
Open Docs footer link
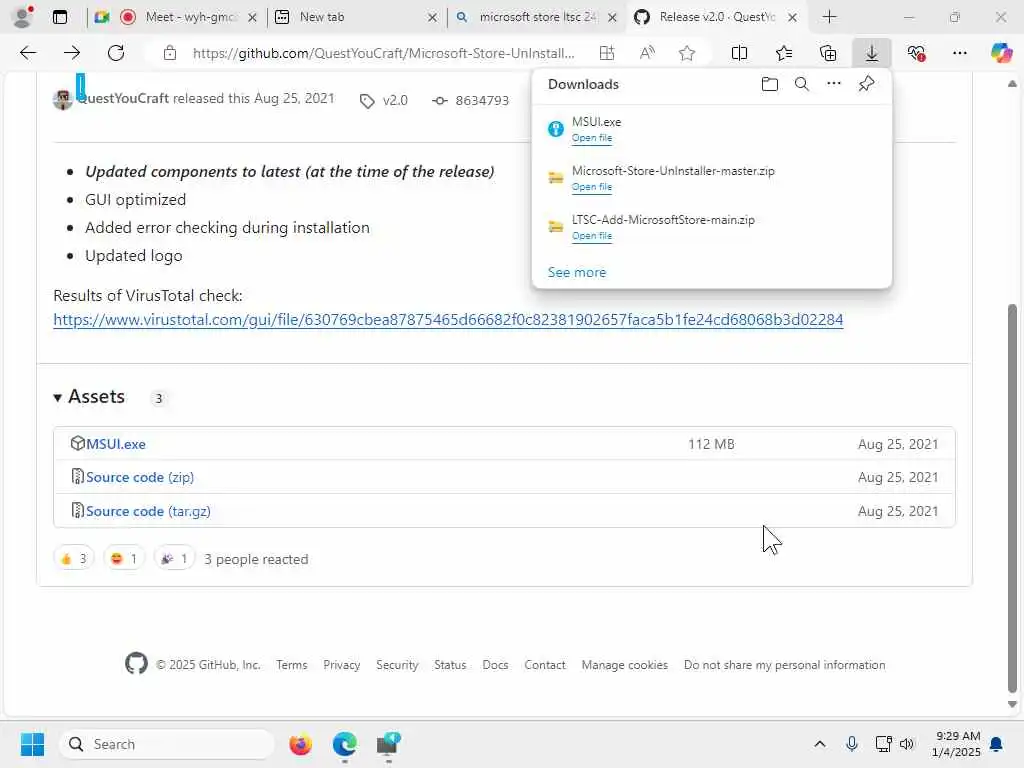495,664
